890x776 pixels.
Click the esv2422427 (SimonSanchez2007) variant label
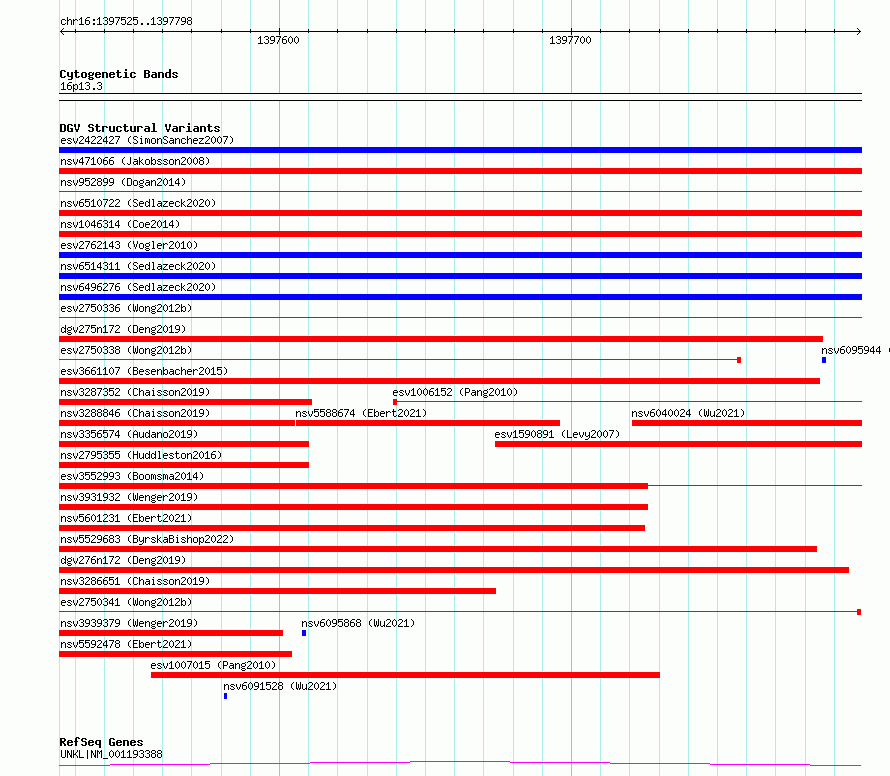(x=147, y=140)
